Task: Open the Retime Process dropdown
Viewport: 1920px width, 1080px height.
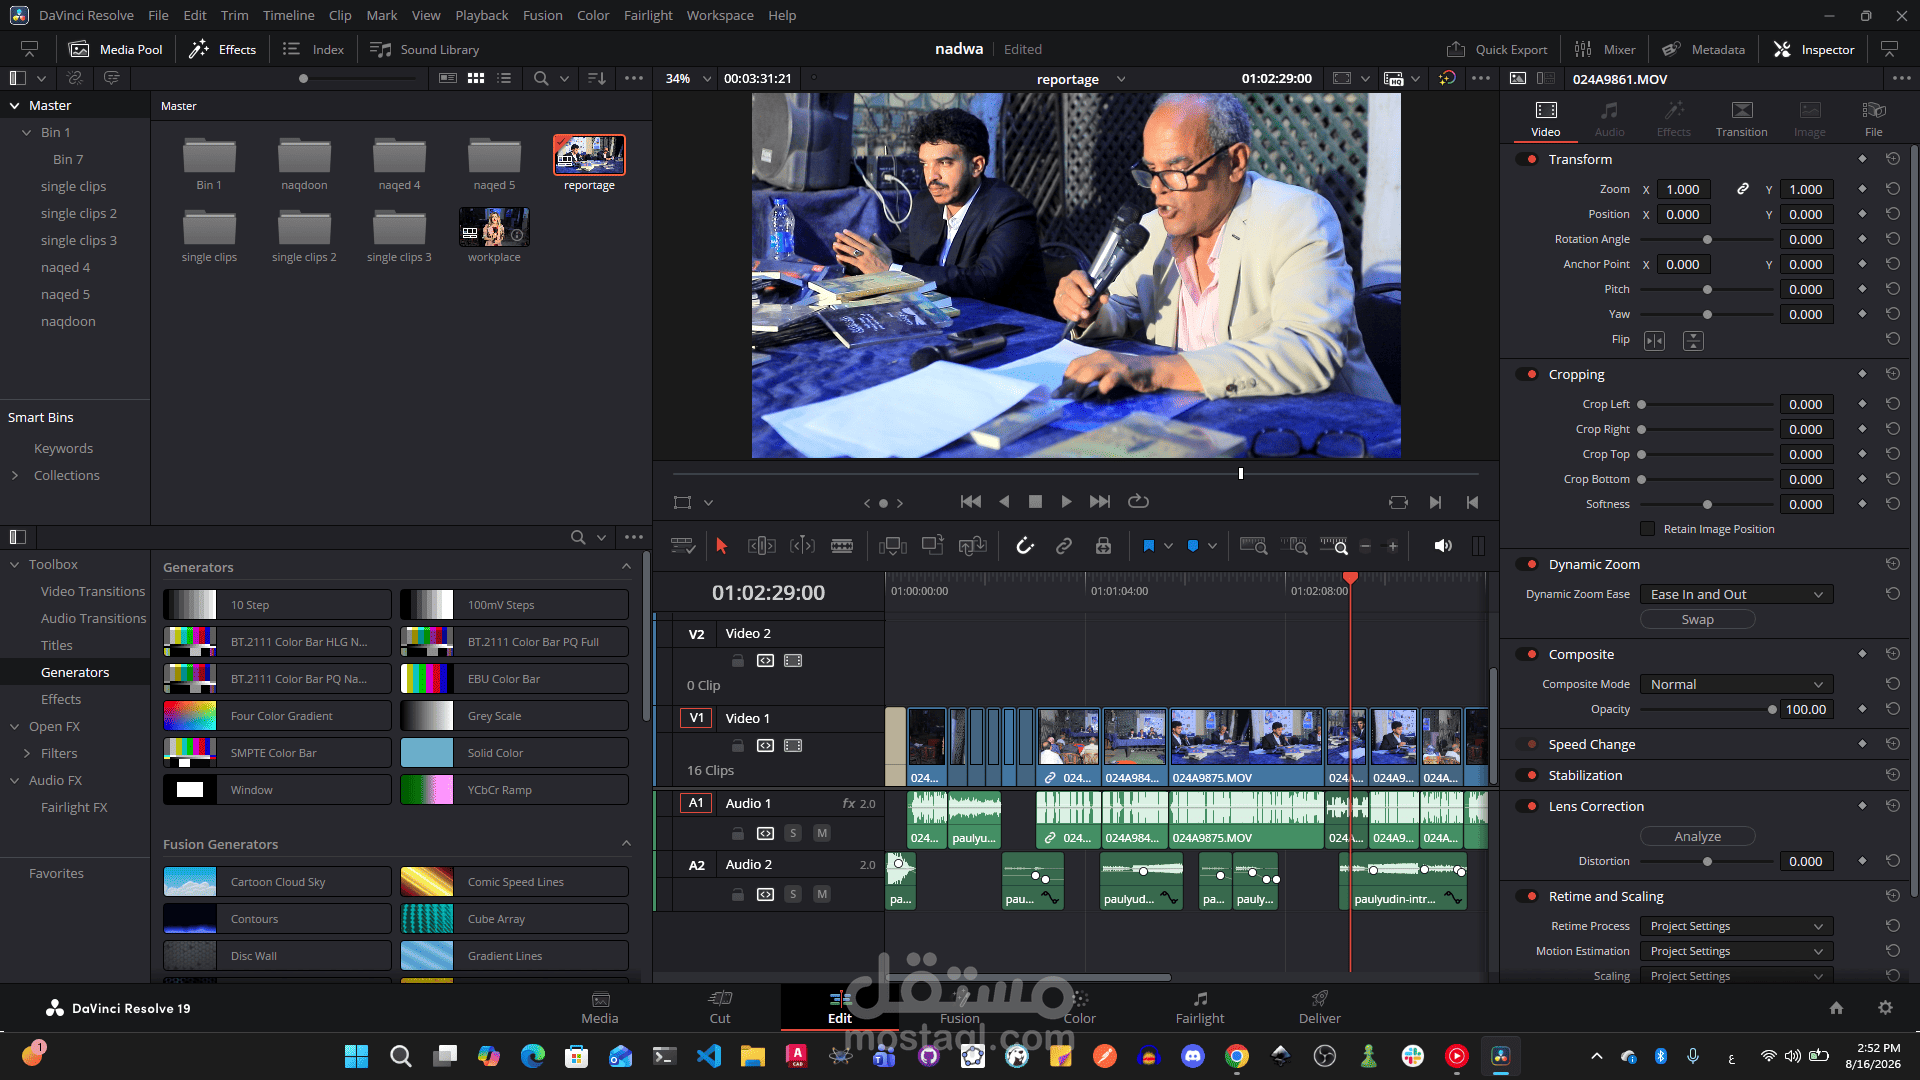Action: tap(1736, 926)
